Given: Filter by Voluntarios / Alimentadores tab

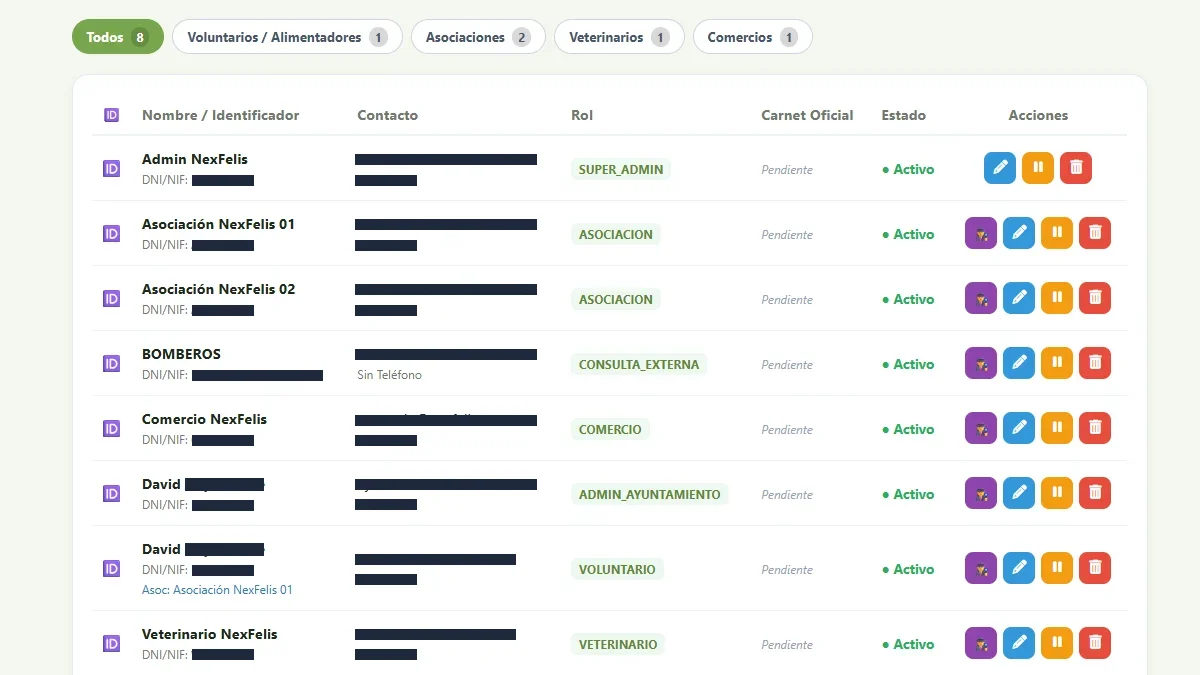Looking at the screenshot, I should (x=287, y=37).
